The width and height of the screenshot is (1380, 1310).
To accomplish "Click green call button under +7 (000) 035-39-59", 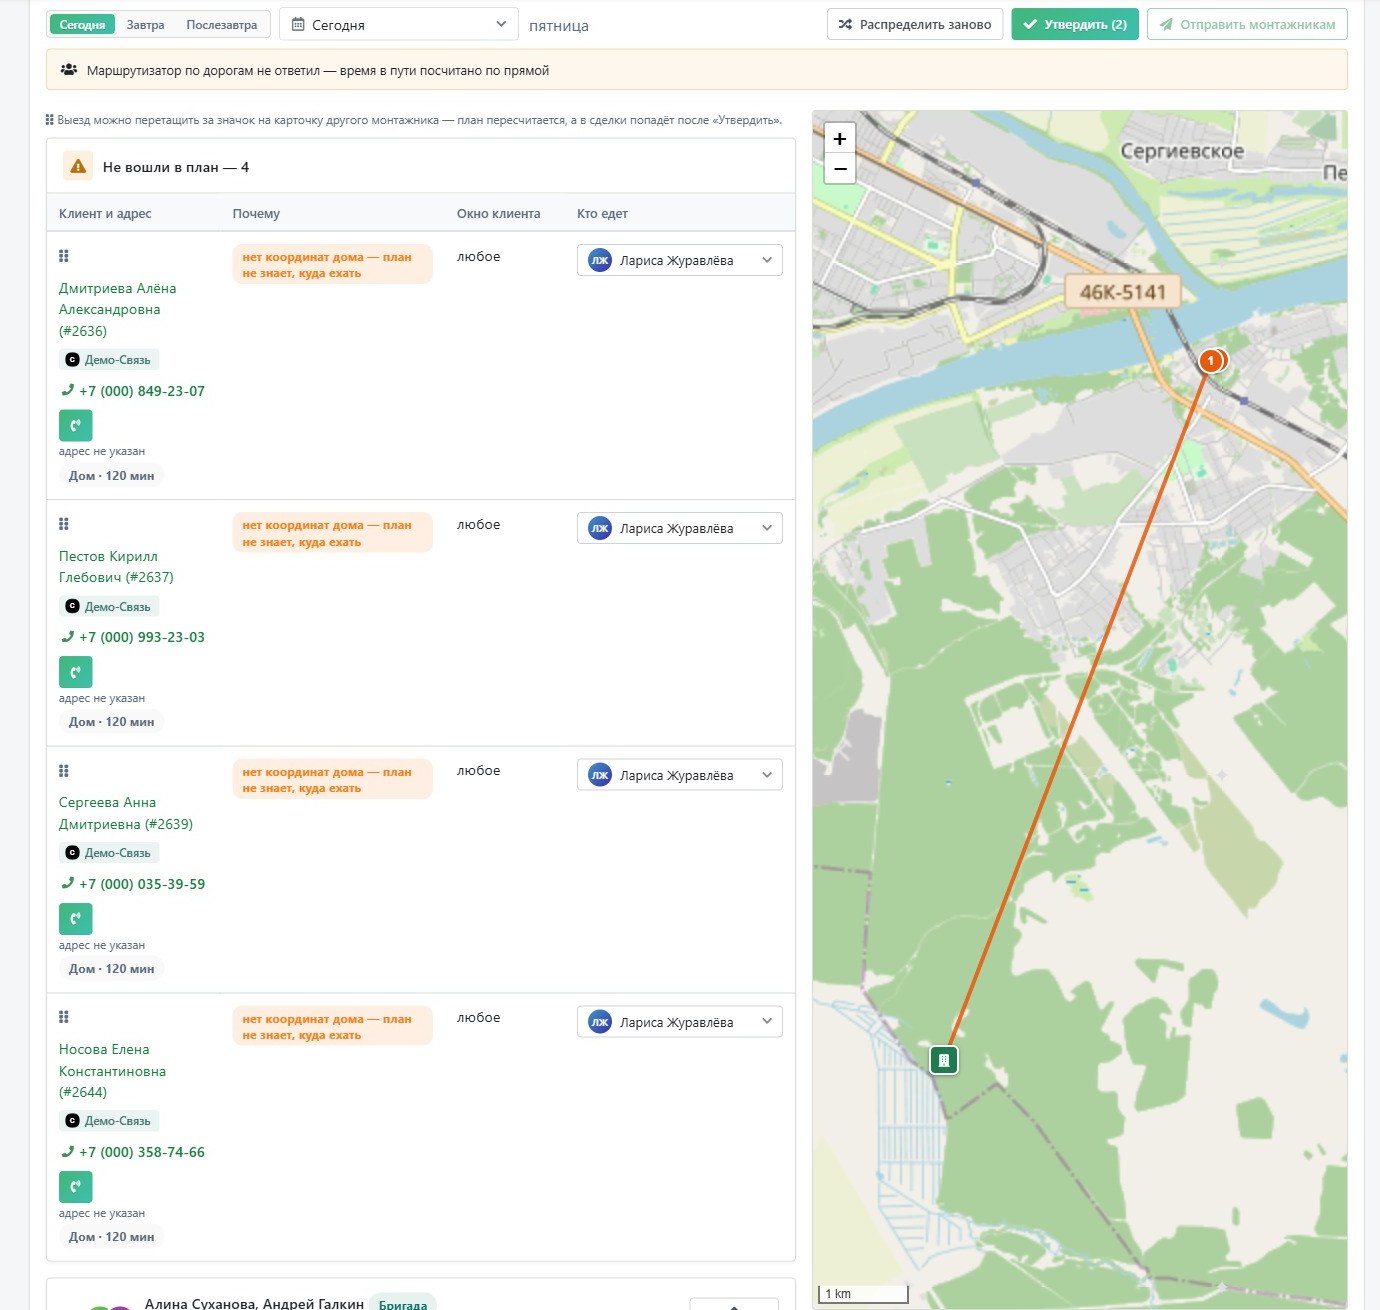I will point(76,919).
